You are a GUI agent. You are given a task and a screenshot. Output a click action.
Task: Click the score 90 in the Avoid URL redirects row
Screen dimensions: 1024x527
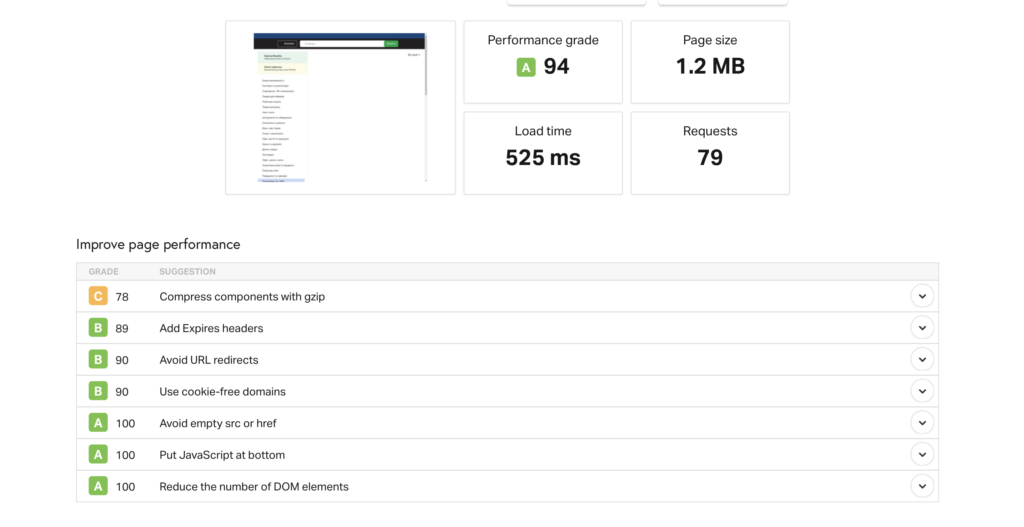(122, 360)
